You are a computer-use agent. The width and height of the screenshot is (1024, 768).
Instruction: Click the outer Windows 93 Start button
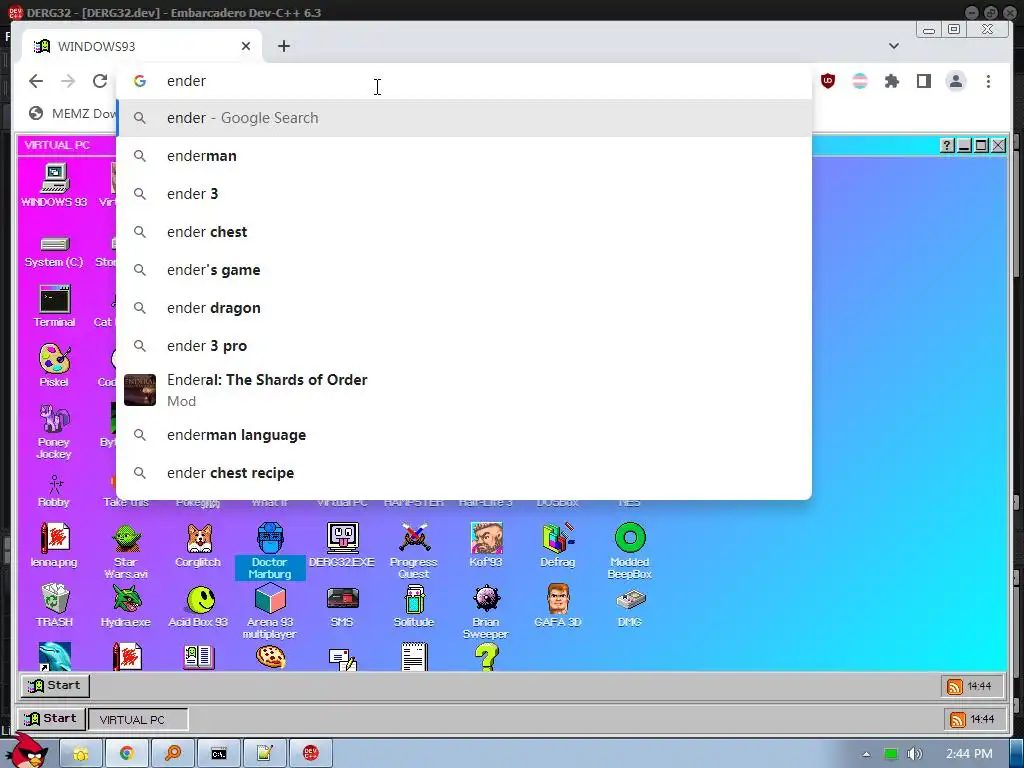(51, 718)
